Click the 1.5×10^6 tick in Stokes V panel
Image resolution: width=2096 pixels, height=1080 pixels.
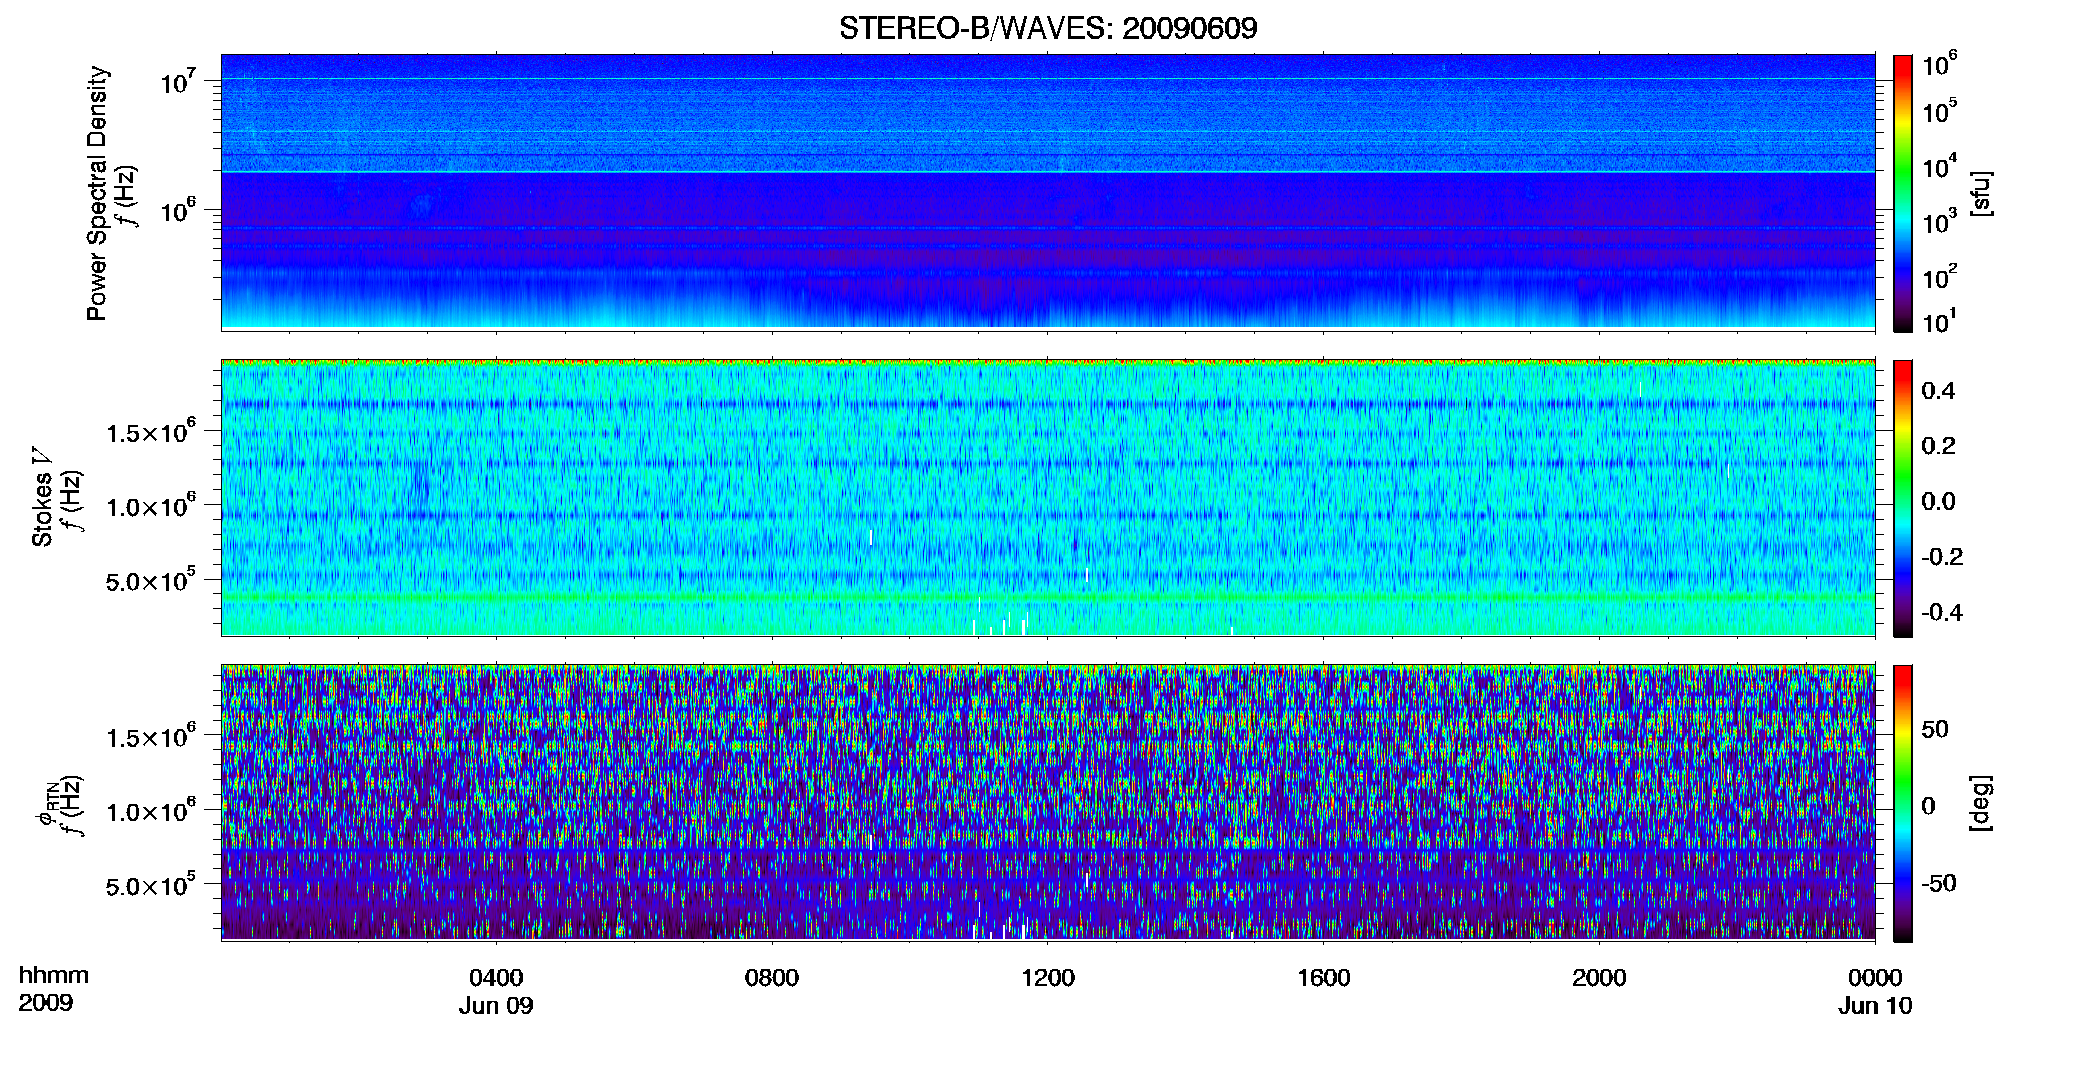coord(151,432)
